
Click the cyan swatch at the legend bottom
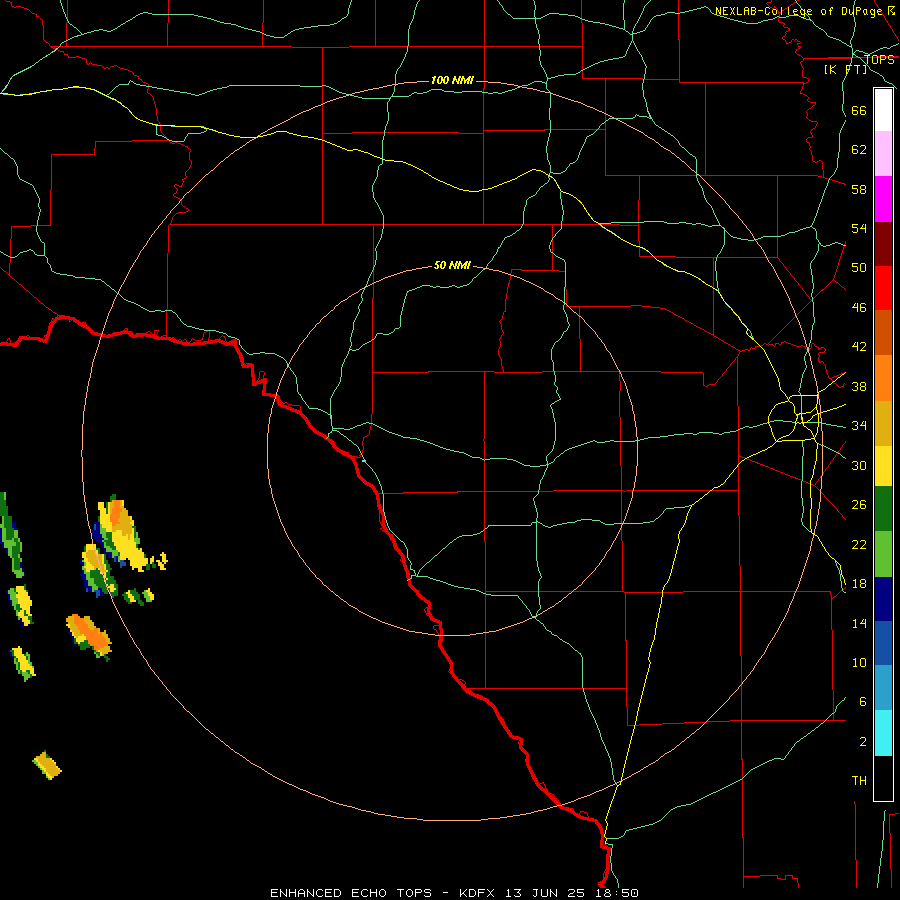[x=883, y=733]
